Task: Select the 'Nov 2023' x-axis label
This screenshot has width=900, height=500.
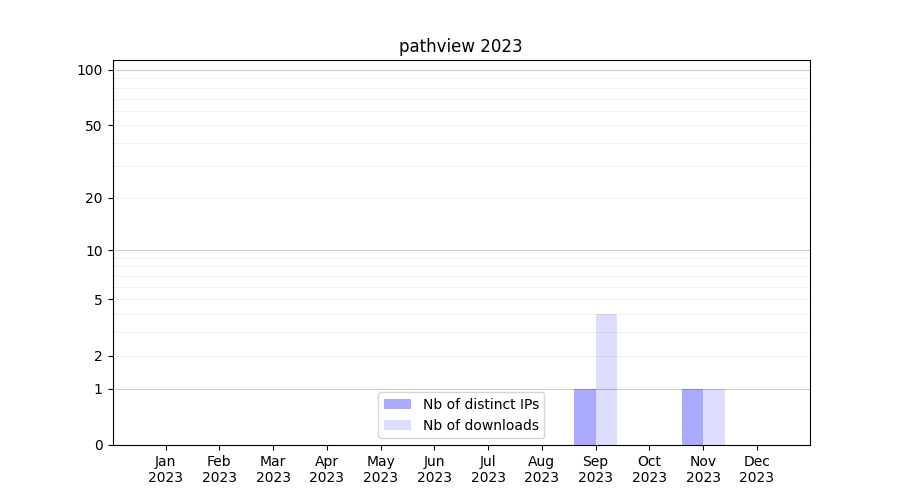Action: pyautogui.click(x=703, y=469)
